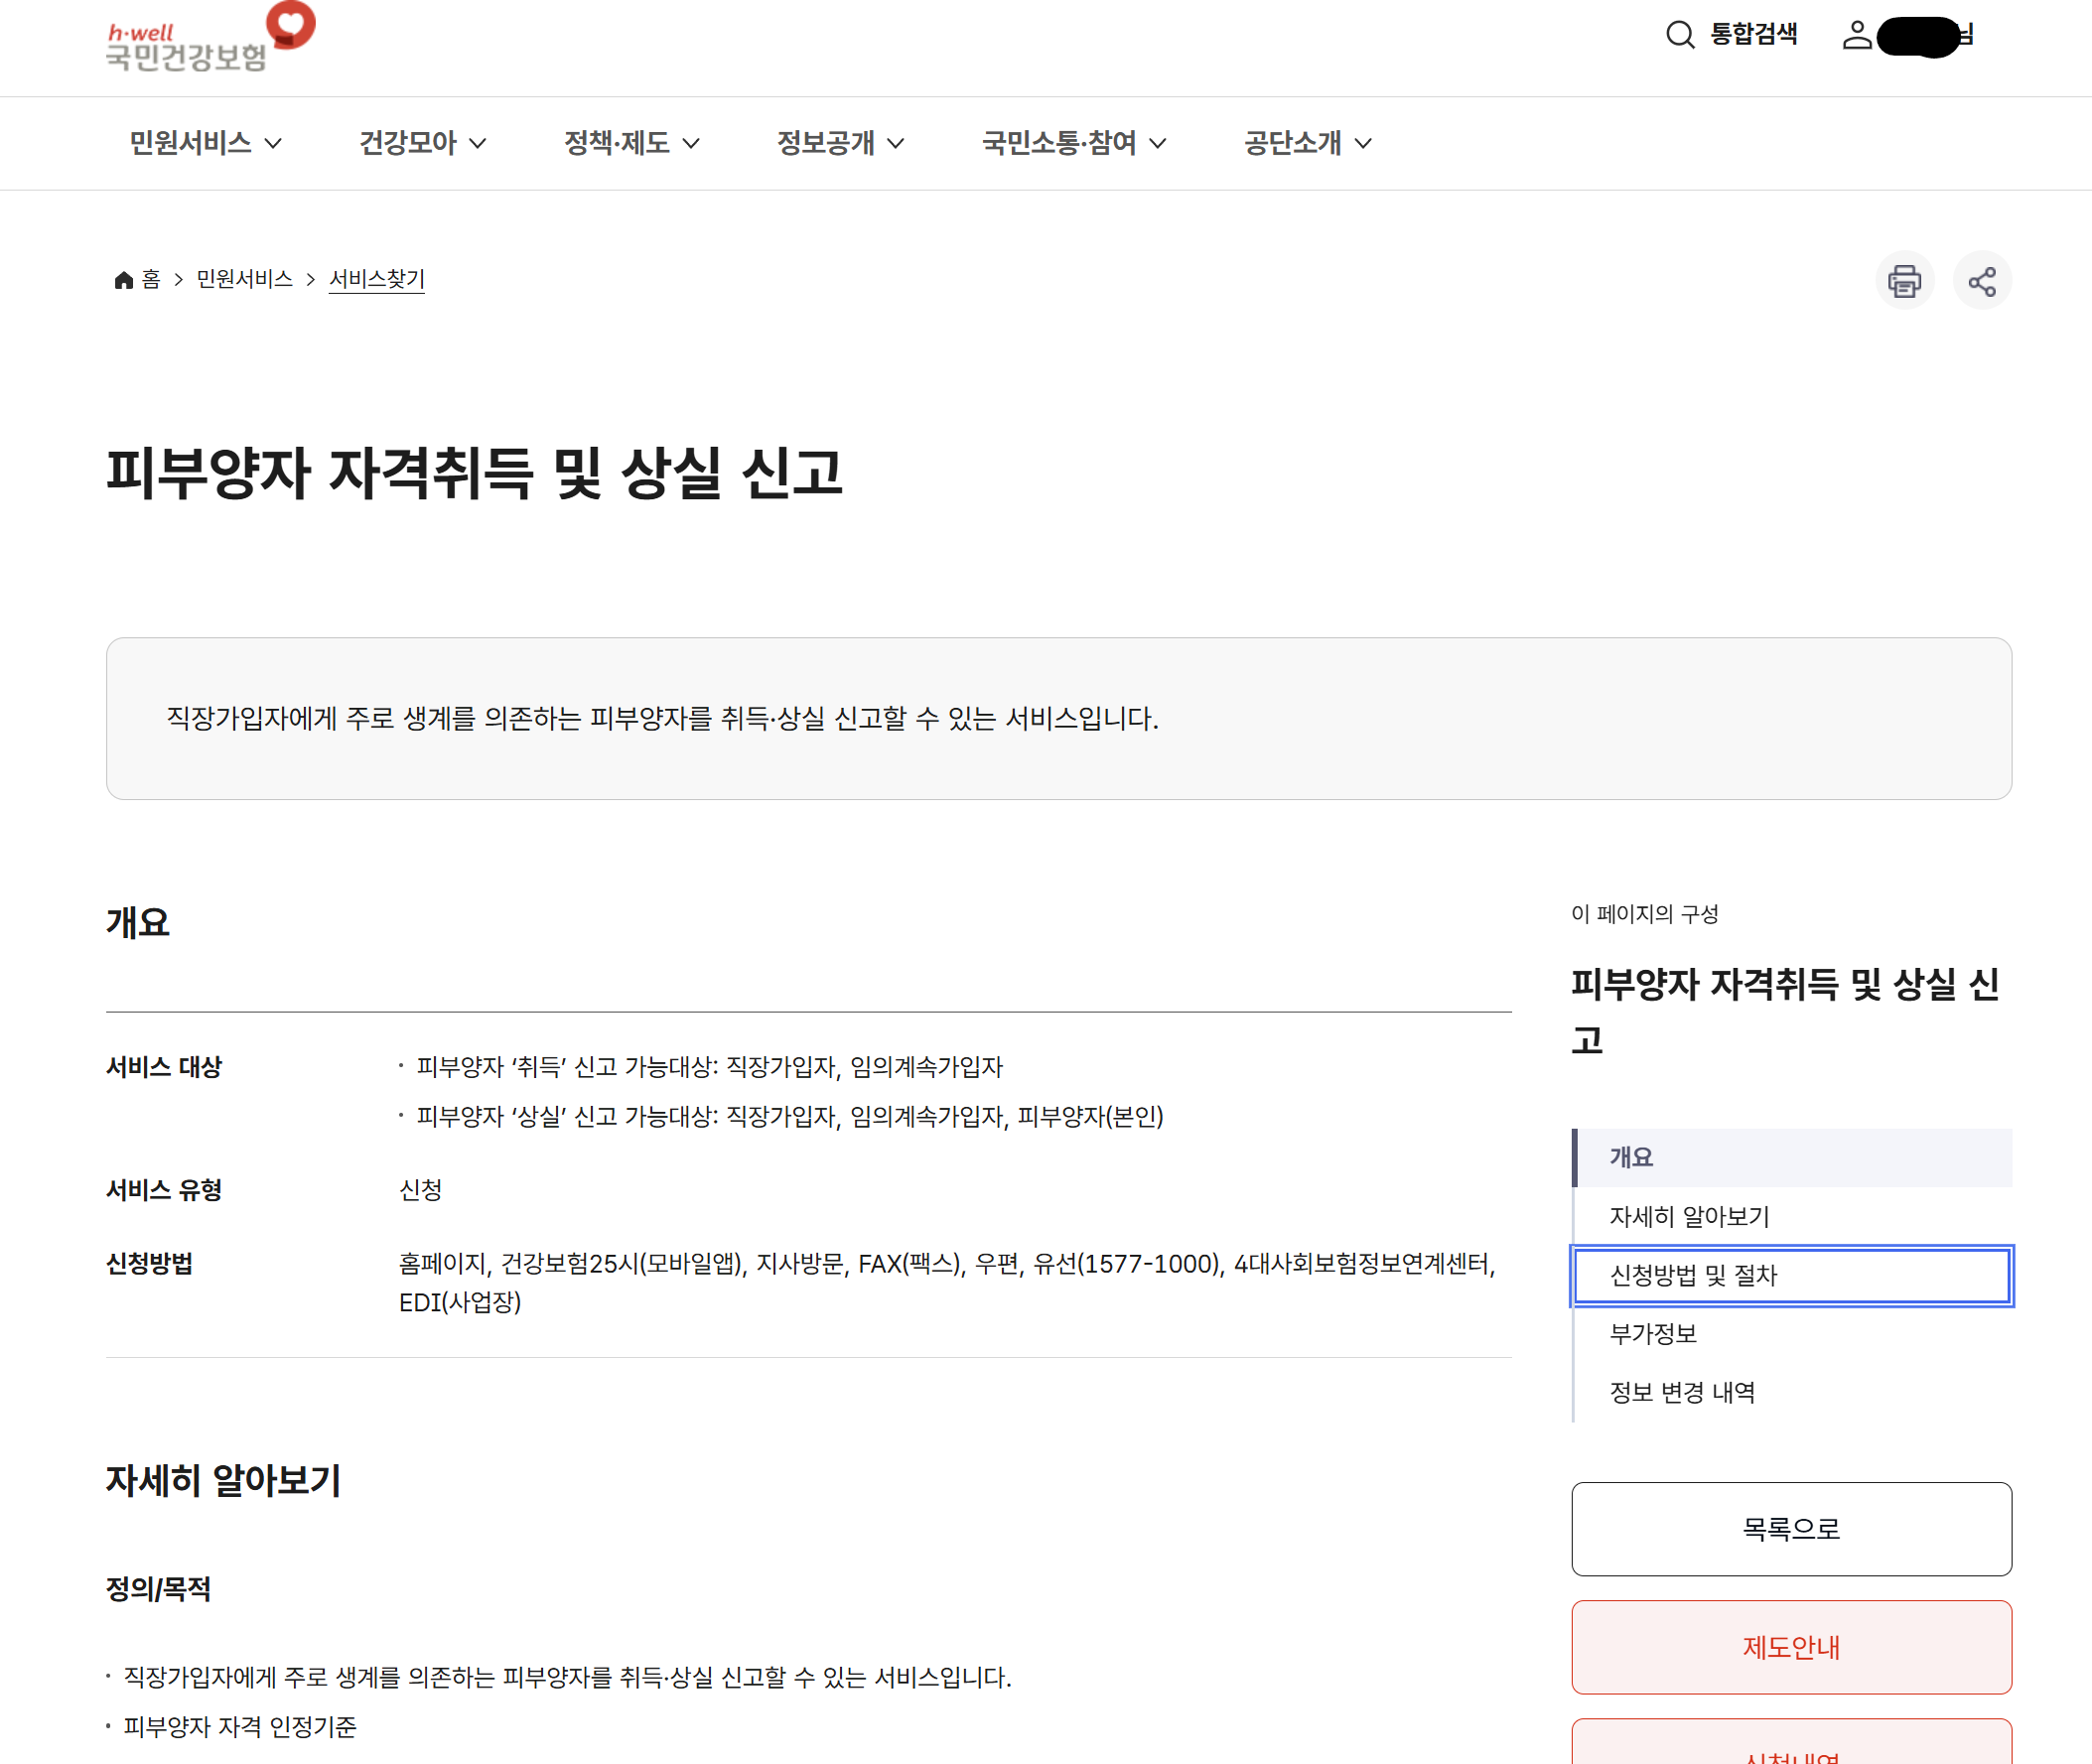Open the 공단소개 menu
2092x1764 pixels.
pyautogui.click(x=1307, y=143)
